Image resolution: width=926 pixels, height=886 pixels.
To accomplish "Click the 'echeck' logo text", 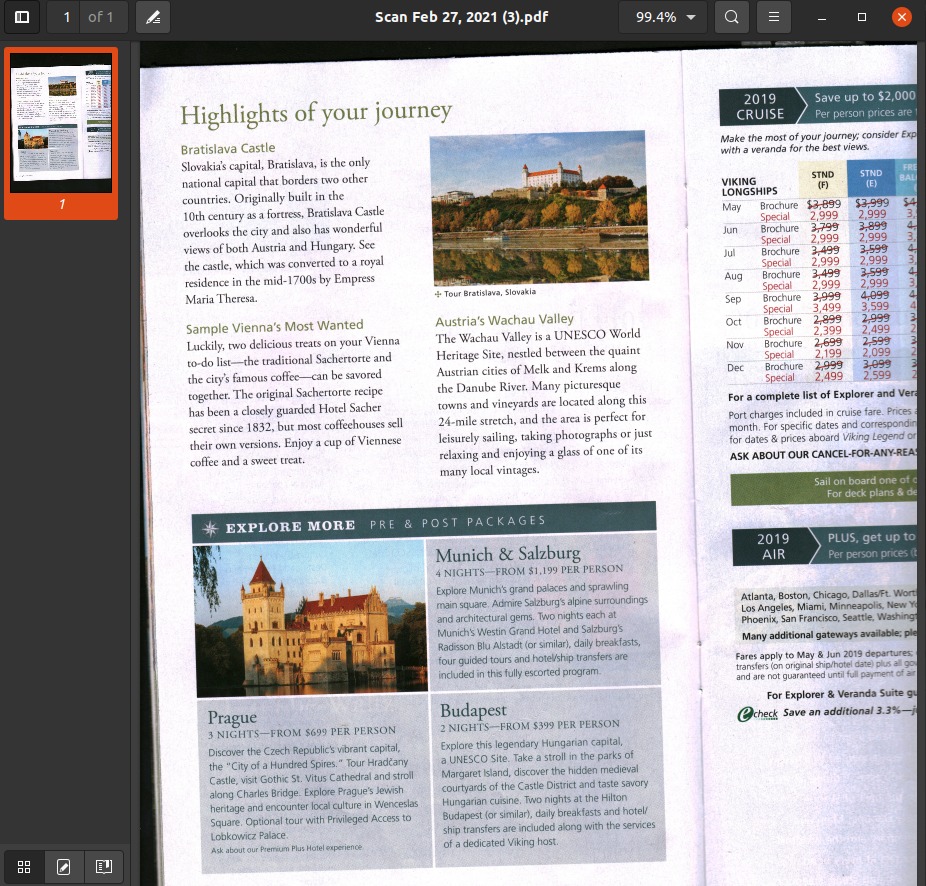I will tap(758, 714).
